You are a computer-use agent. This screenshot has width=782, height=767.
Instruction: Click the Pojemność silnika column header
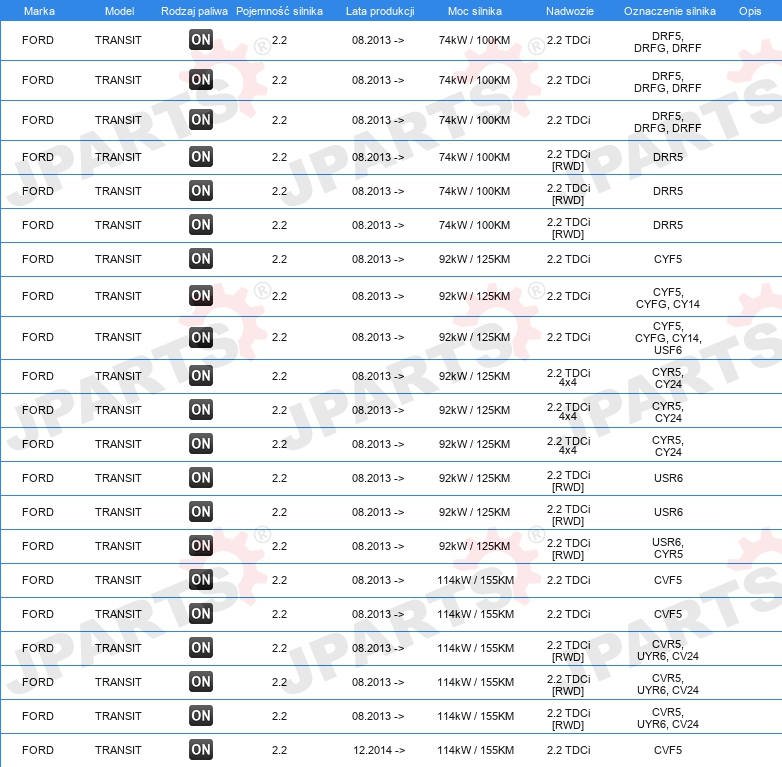[x=279, y=11]
